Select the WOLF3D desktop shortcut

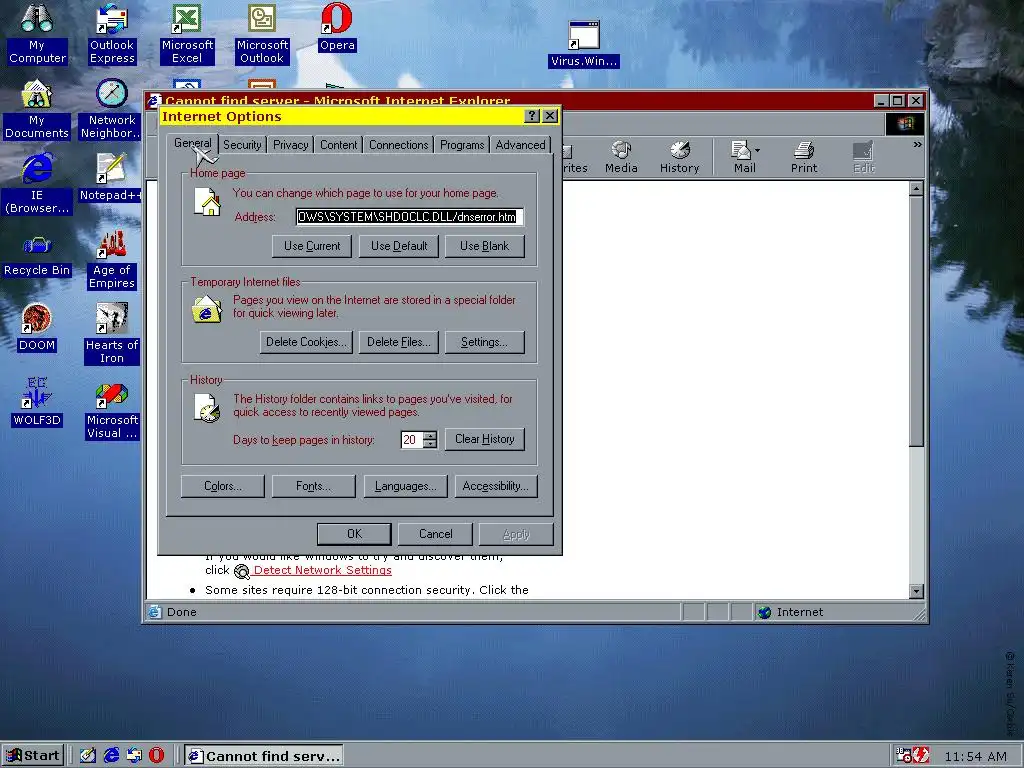click(37, 403)
